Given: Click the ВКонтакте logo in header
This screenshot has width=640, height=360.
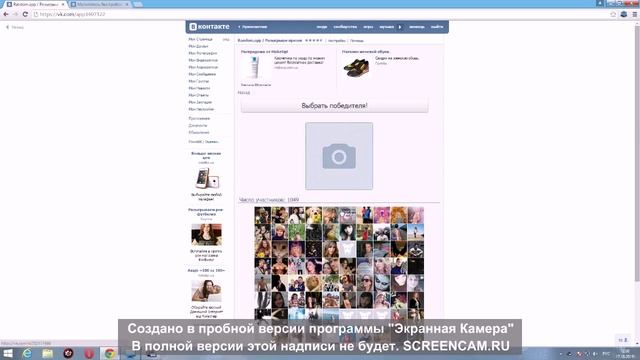Looking at the screenshot, I should point(209,27).
